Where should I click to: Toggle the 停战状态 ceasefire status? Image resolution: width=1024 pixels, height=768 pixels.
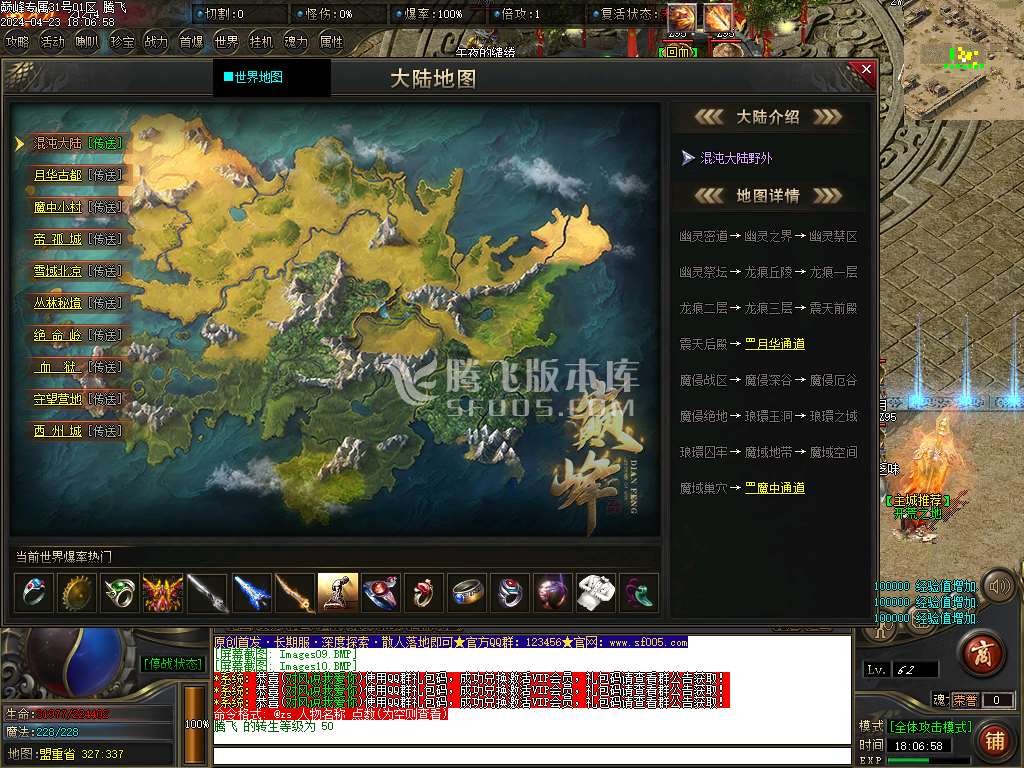point(173,663)
